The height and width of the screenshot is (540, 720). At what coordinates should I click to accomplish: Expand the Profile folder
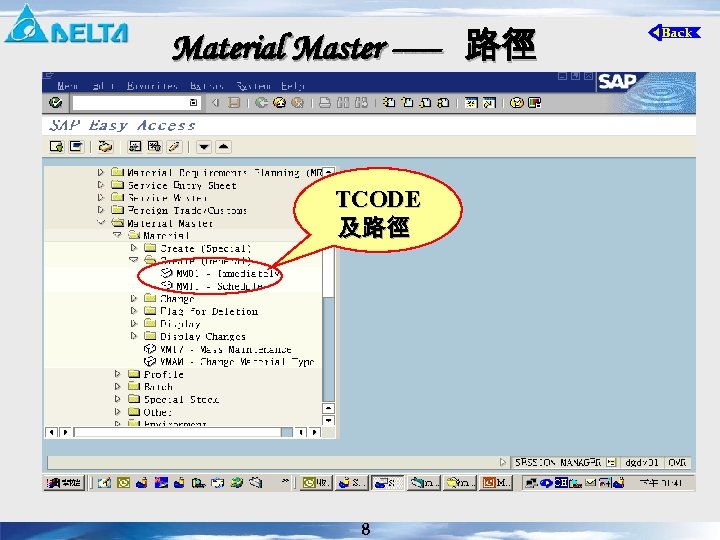tap(118, 374)
